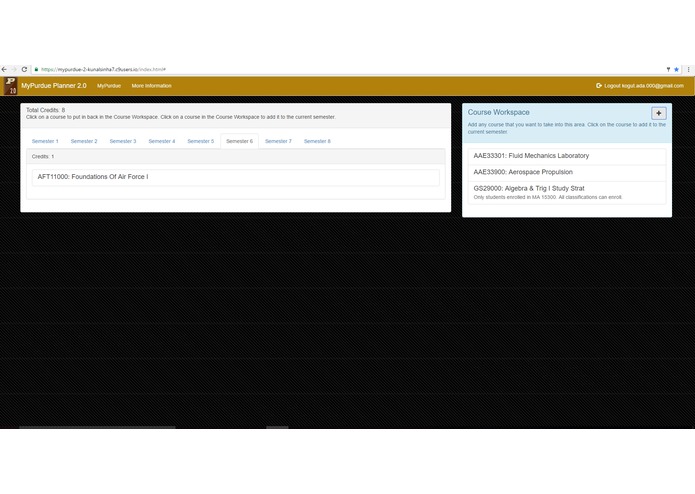The height and width of the screenshot is (494, 695).
Task: Click the horizontal scrollbar at page bottom
Action: pos(97,428)
